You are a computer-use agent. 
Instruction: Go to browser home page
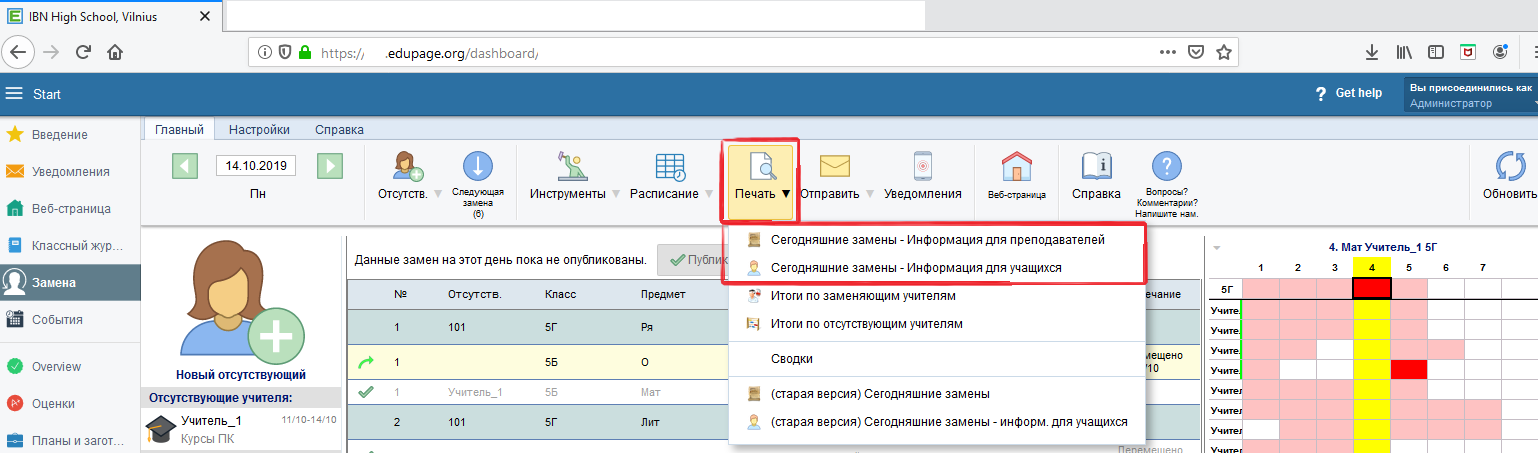click(x=115, y=52)
